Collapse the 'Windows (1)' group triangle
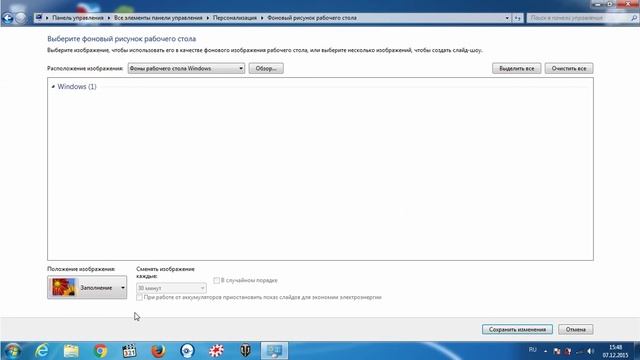This screenshot has width=640, height=360. coord(53,87)
